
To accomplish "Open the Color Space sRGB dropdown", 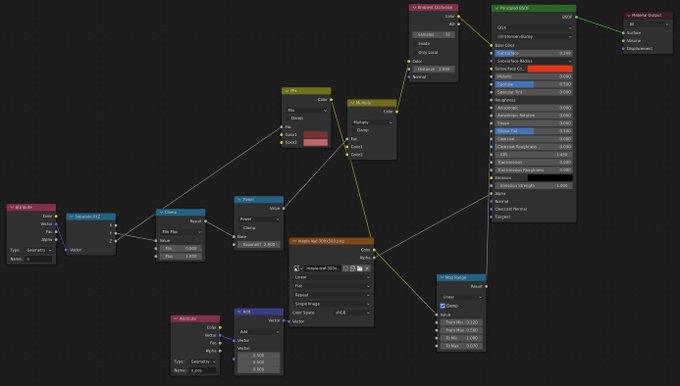I will tap(352, 313).
